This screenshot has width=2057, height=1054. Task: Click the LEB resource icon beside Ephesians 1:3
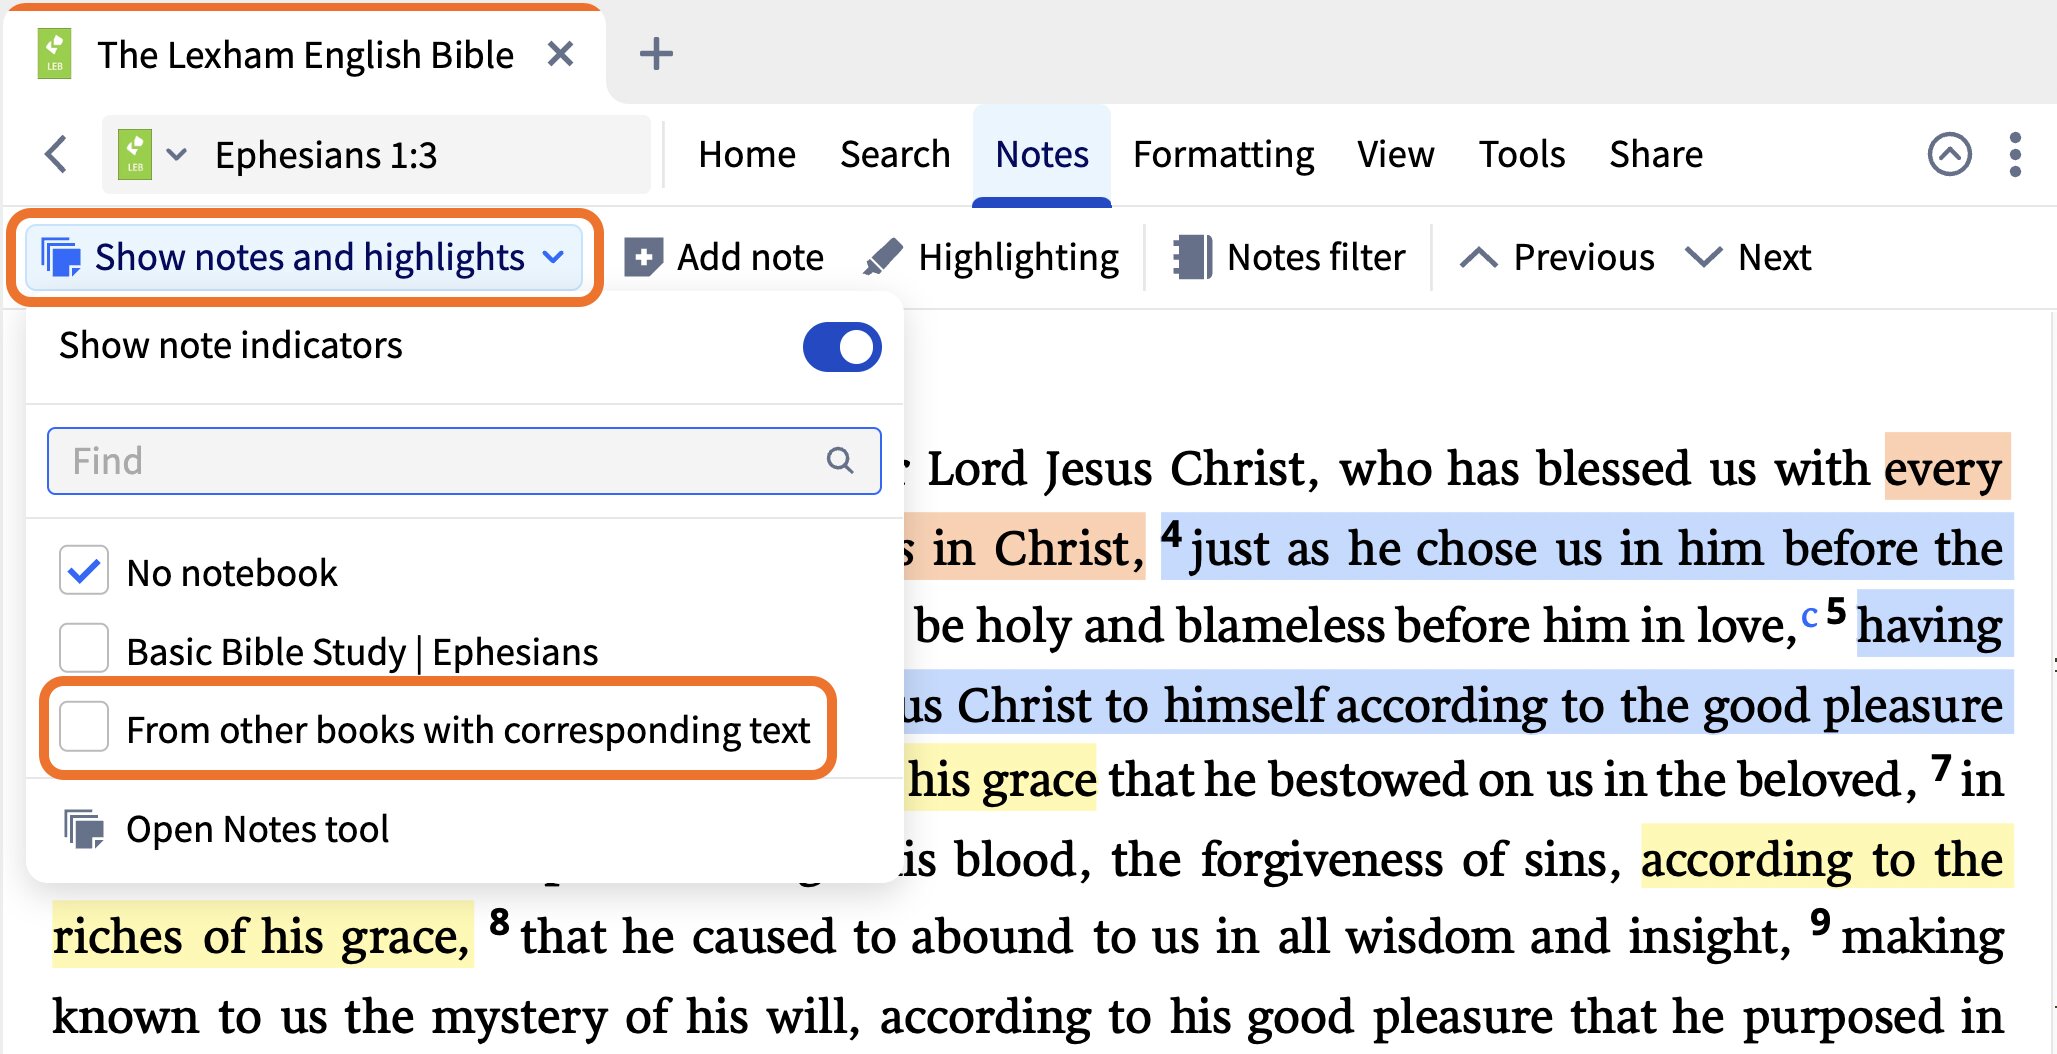135,155
